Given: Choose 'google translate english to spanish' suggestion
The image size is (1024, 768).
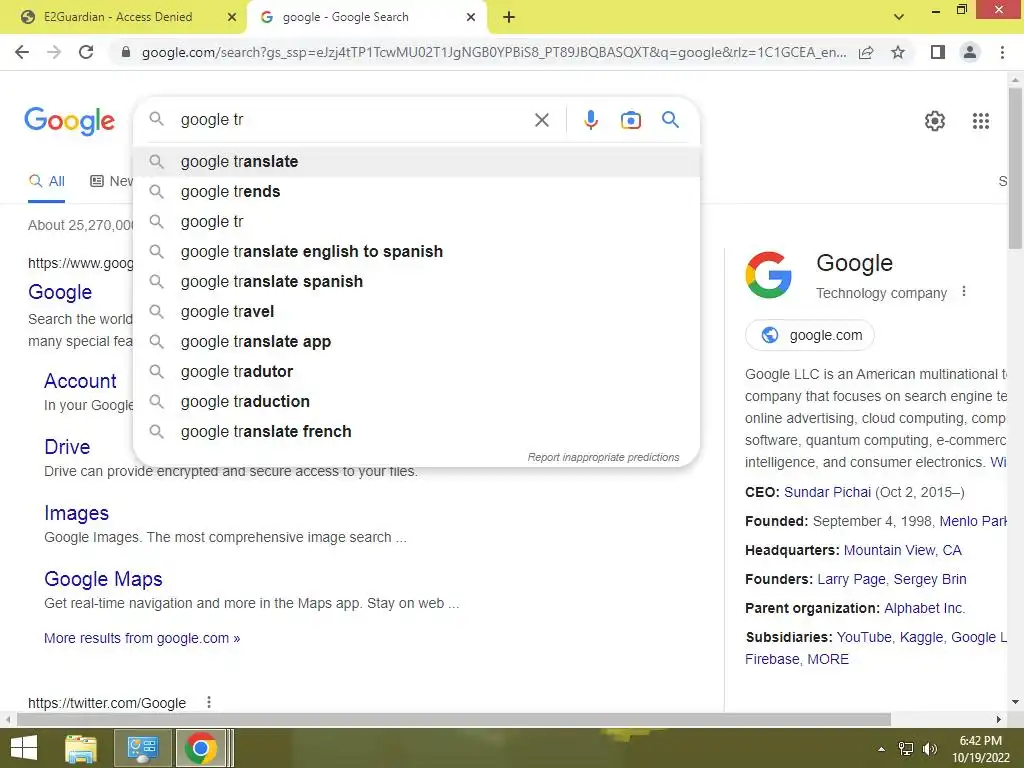Looking at the screenshot, I should (416, 251).
